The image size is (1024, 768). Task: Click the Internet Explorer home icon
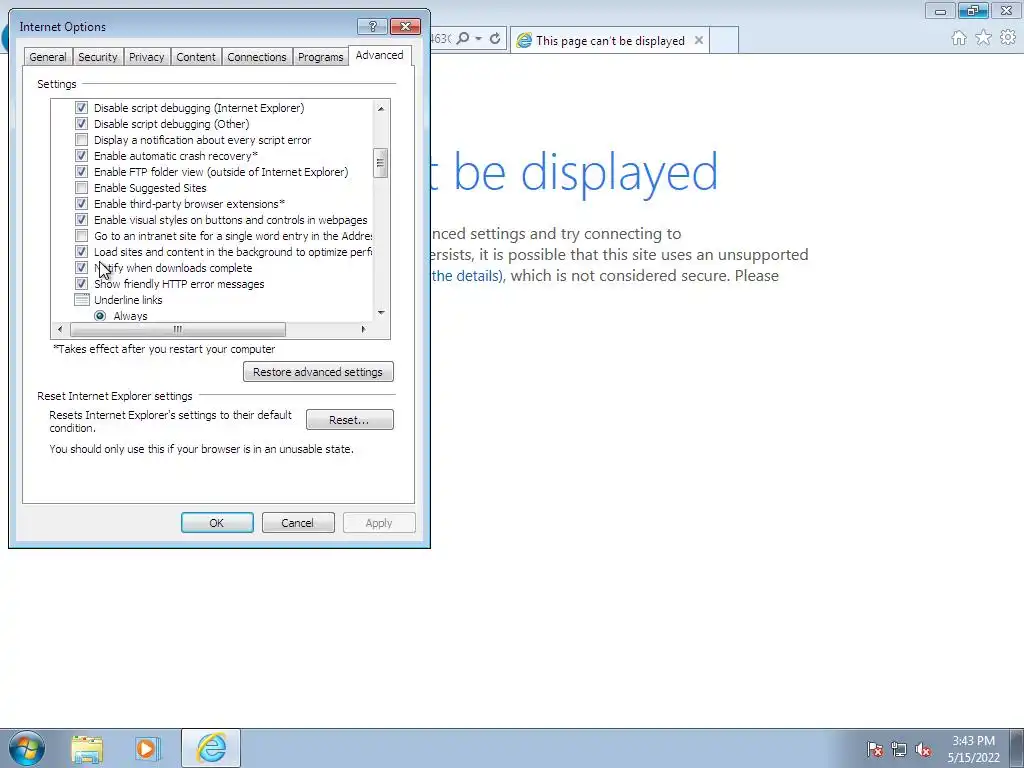pyautogui.click(x=959, y=38)
